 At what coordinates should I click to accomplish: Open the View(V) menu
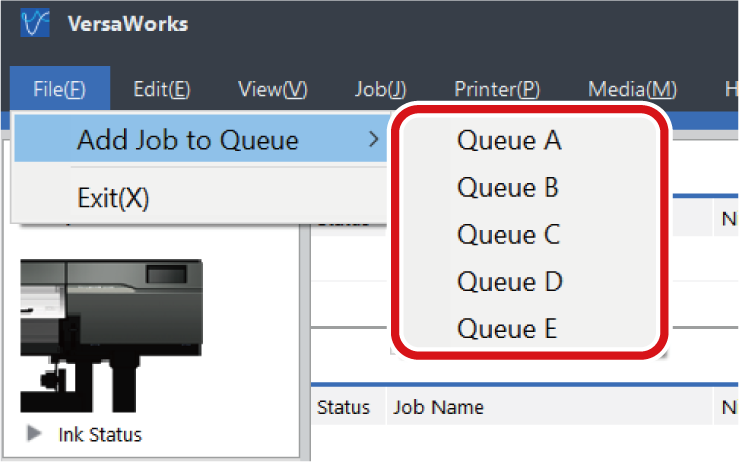coord(272,89)
